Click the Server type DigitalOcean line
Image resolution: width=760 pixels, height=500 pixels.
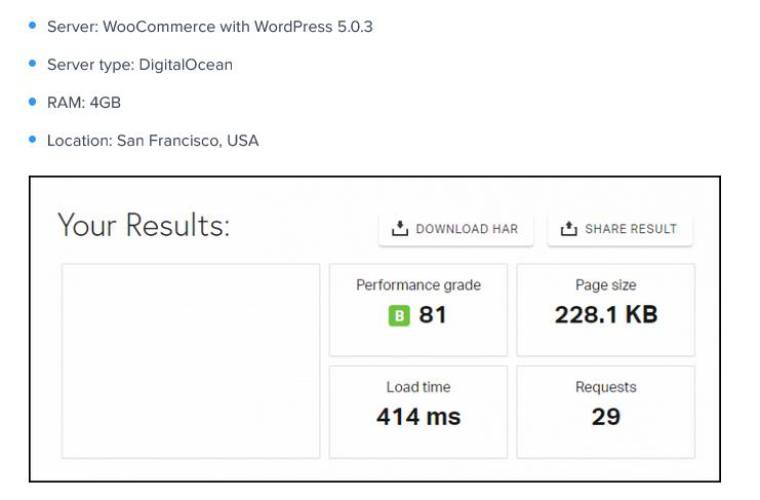(139, 65)
